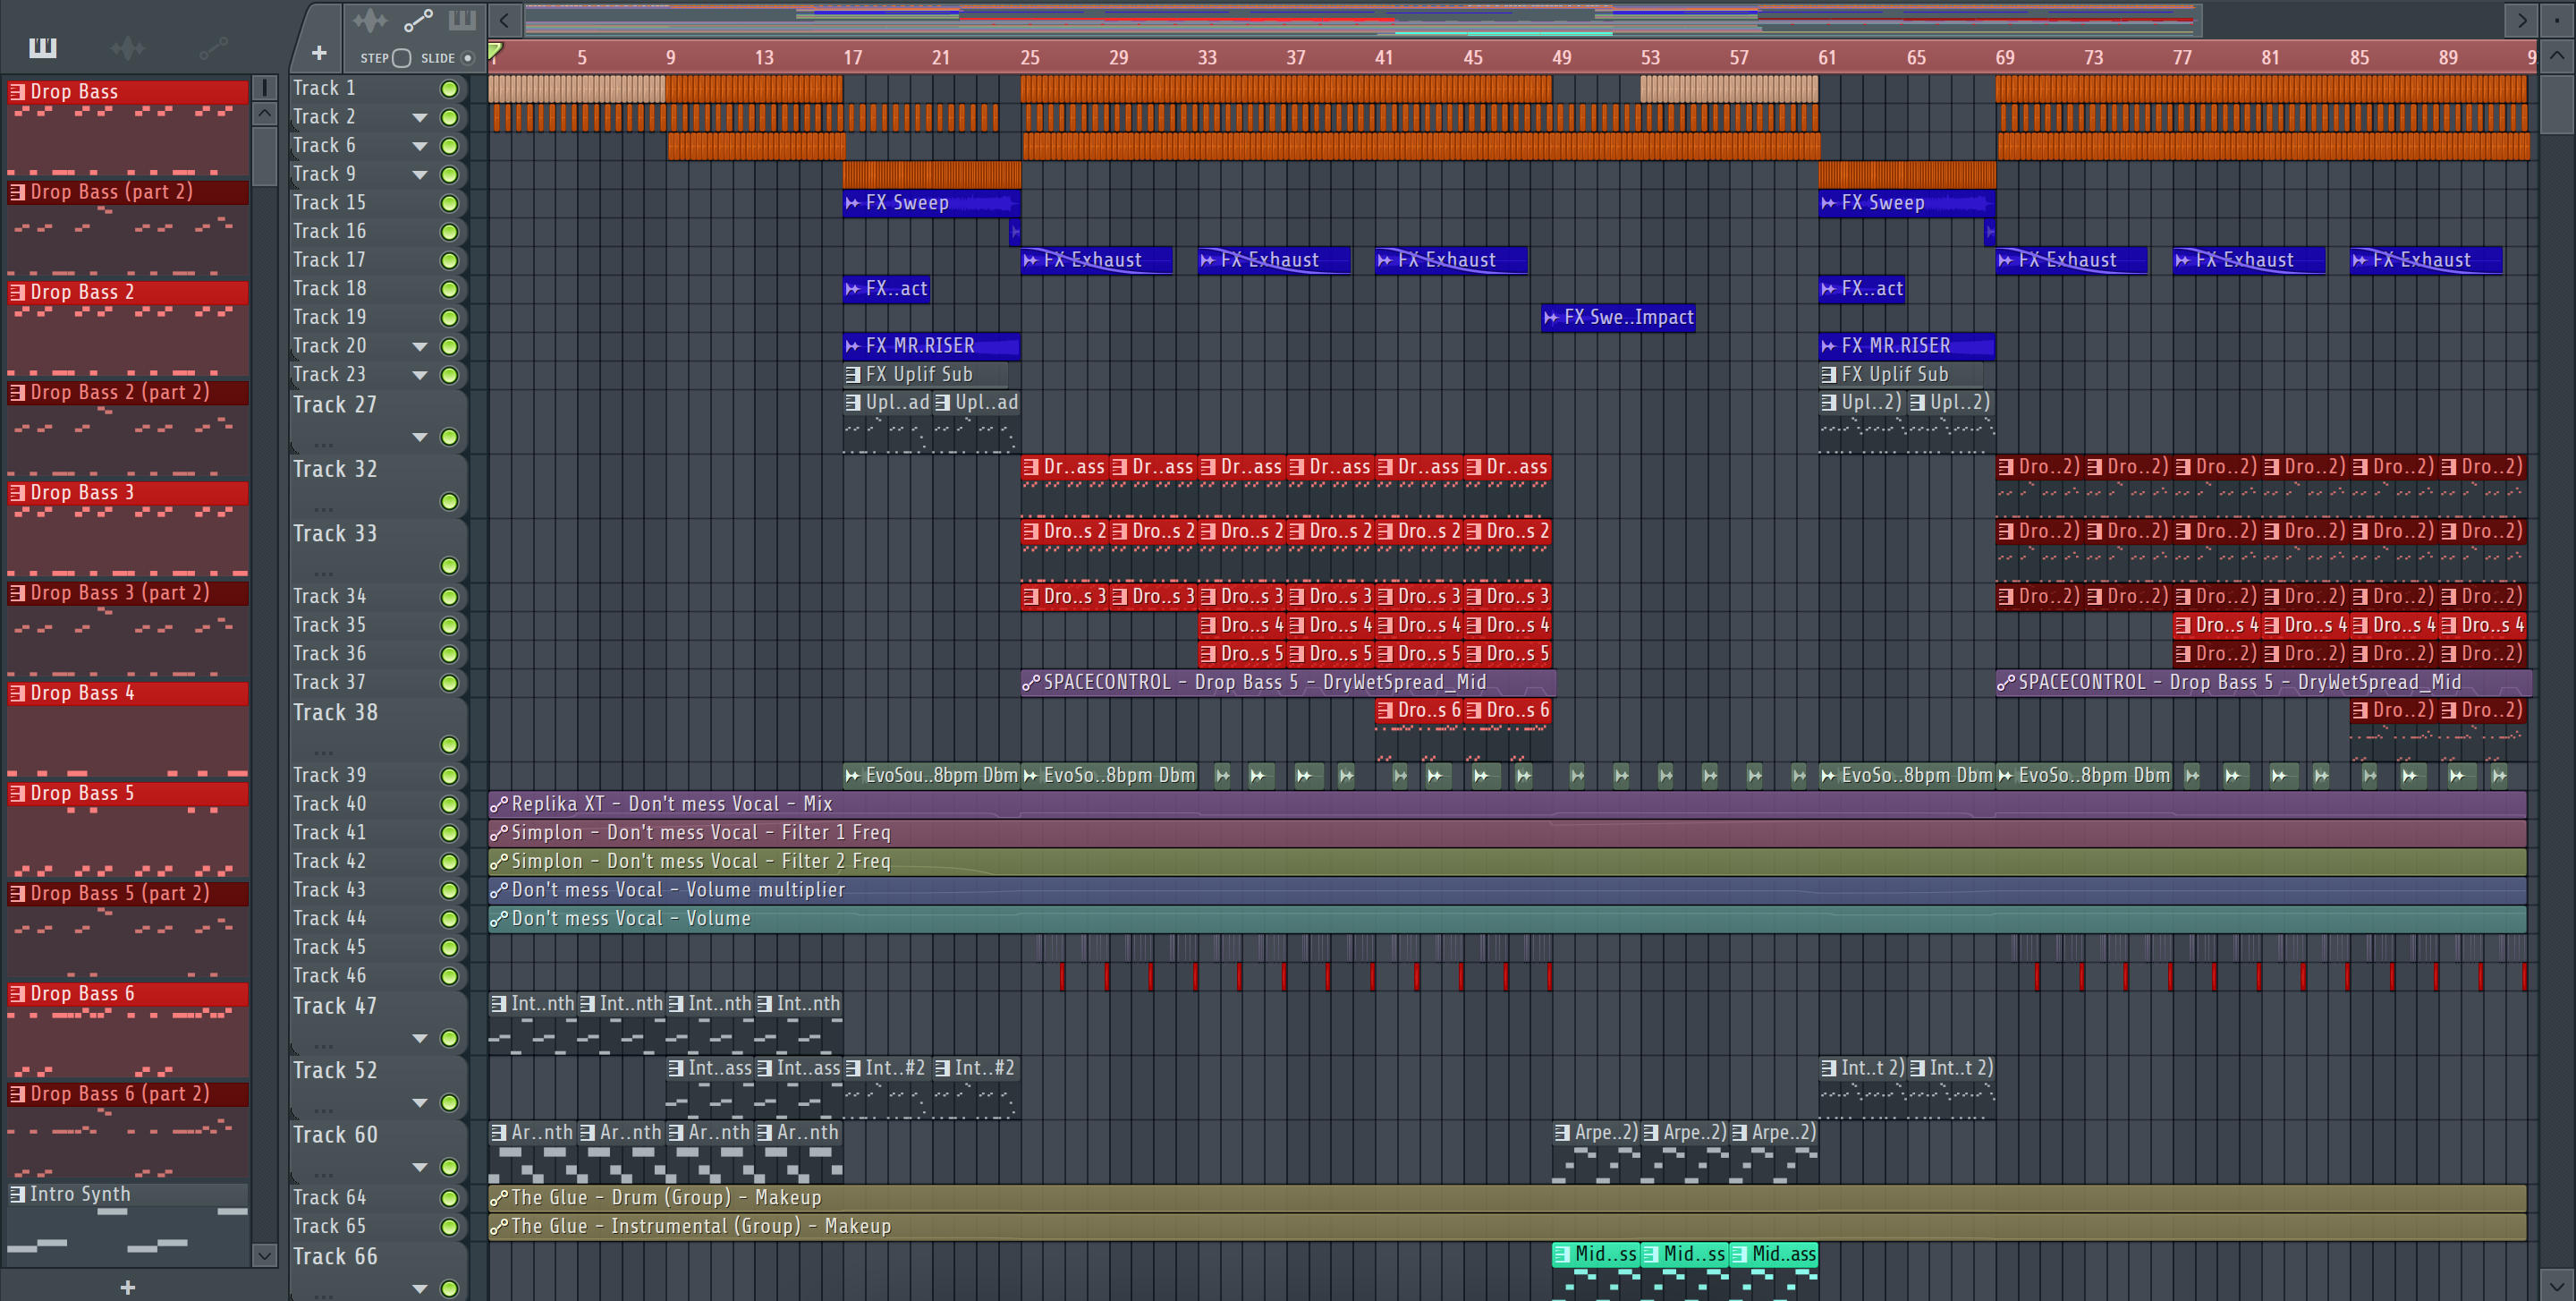Viewport: 2576px width, 1301px height.
Task: Enable the STEP editing checkbox
Action: [x=402, y=58]
